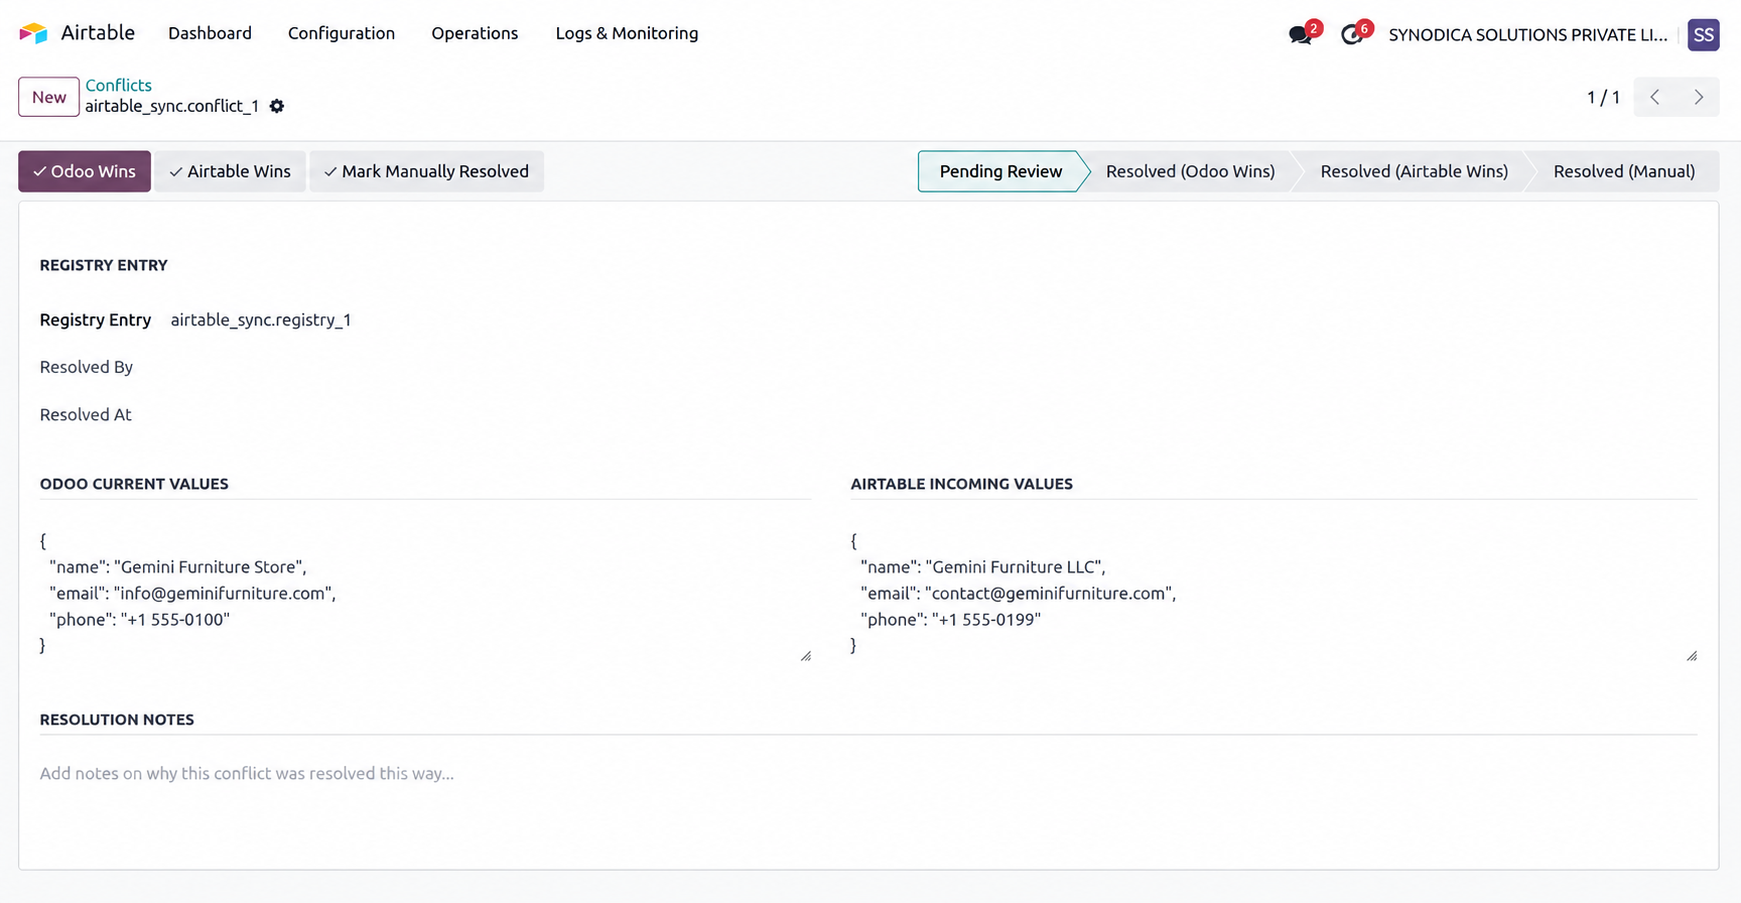Image resolution: width=1741 pixels, height=903 pixels.
Task: Go to next record arrow
Action: coord(1698,97)
